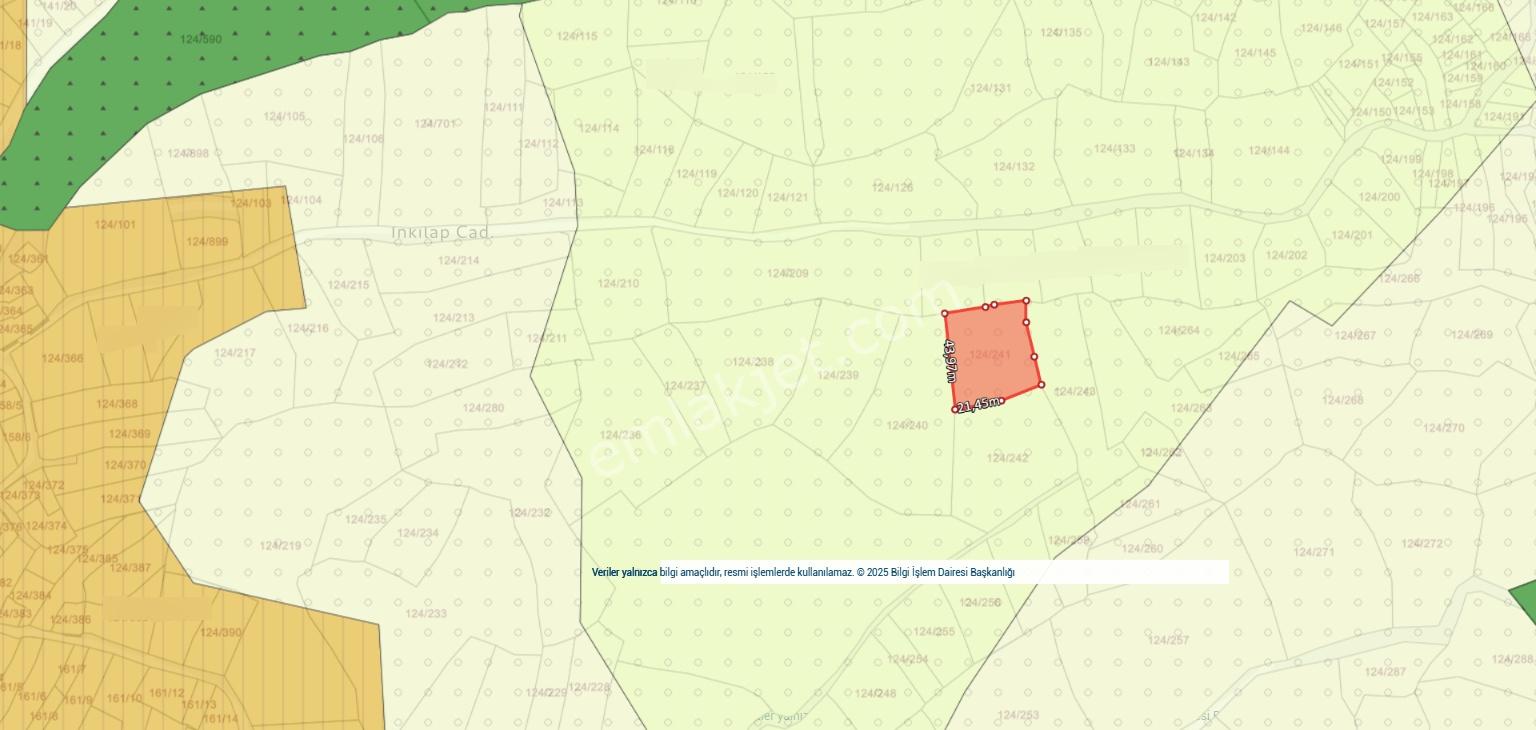Select parcel 124/237
The height and width of the screenshot is (730, 1536).
pyautogui.click(x=685, y=386)
